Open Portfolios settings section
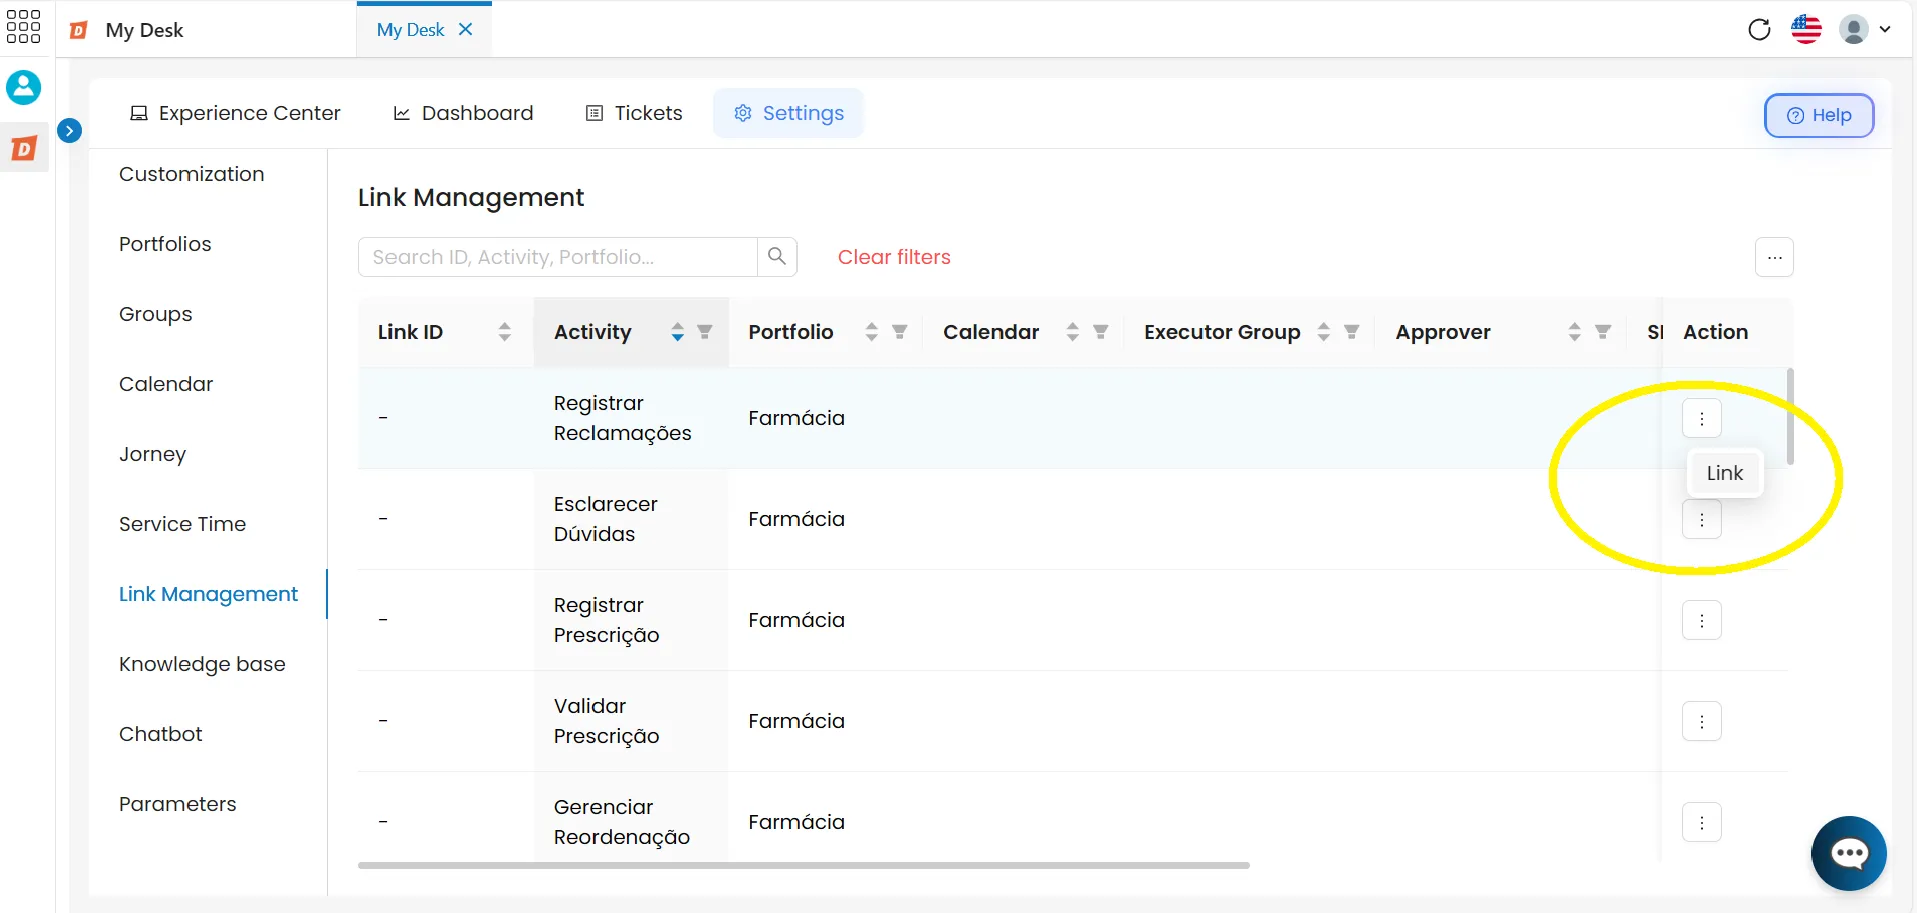1917x913 pixels. tap(165, 244)
